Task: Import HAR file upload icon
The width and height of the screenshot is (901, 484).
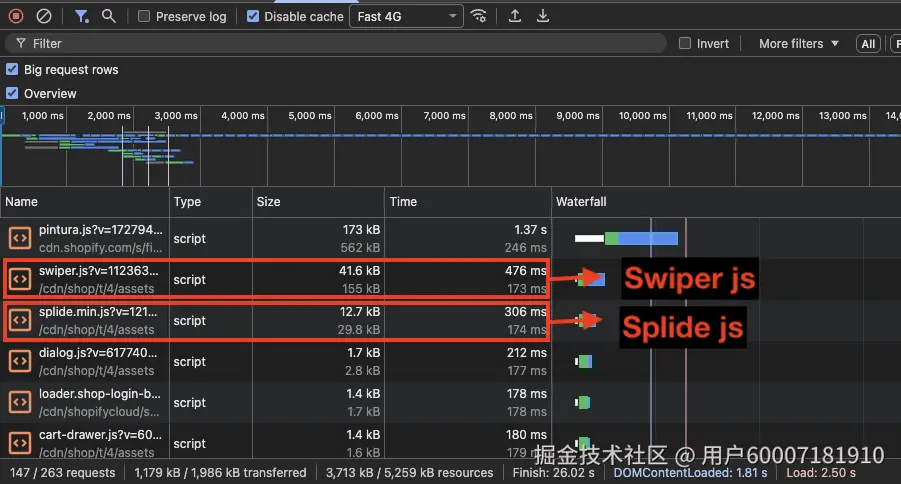Action: point(515,16)
